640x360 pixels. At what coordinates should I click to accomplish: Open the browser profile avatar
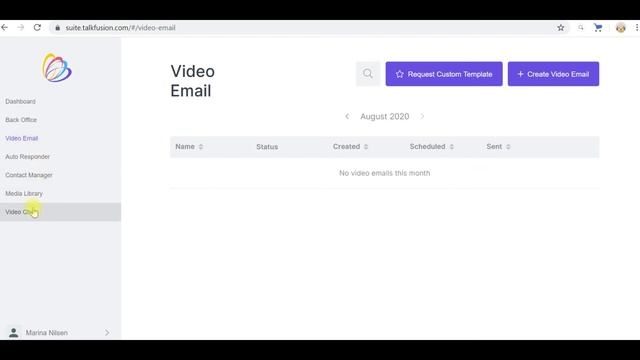point(621,28)
